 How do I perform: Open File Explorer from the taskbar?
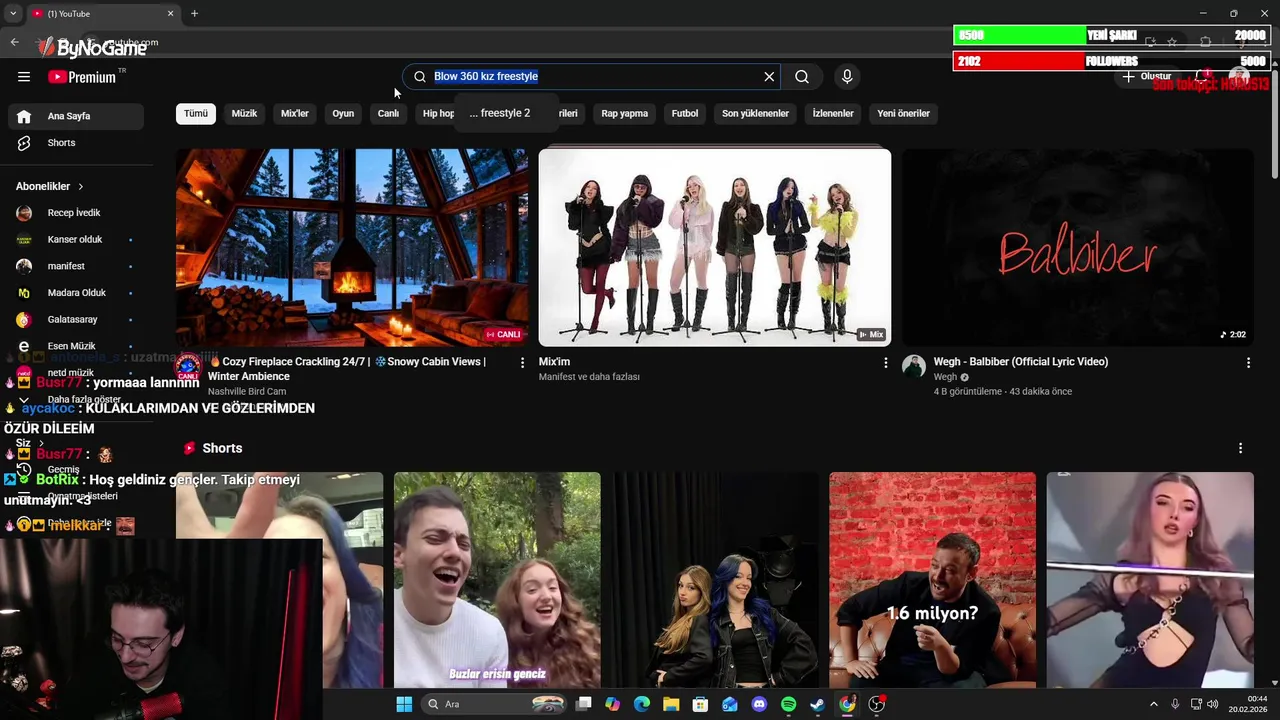click(671, 704)
